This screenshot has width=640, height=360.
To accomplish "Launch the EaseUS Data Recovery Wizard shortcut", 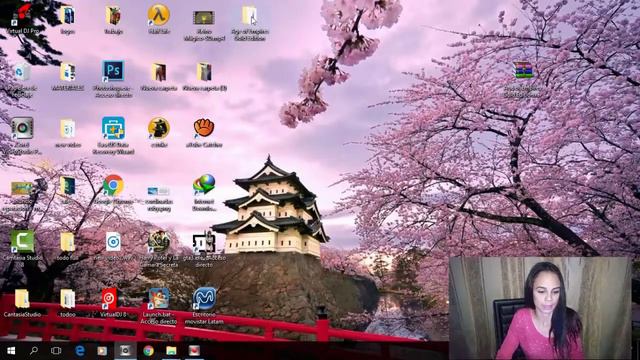I will point(113,135).
